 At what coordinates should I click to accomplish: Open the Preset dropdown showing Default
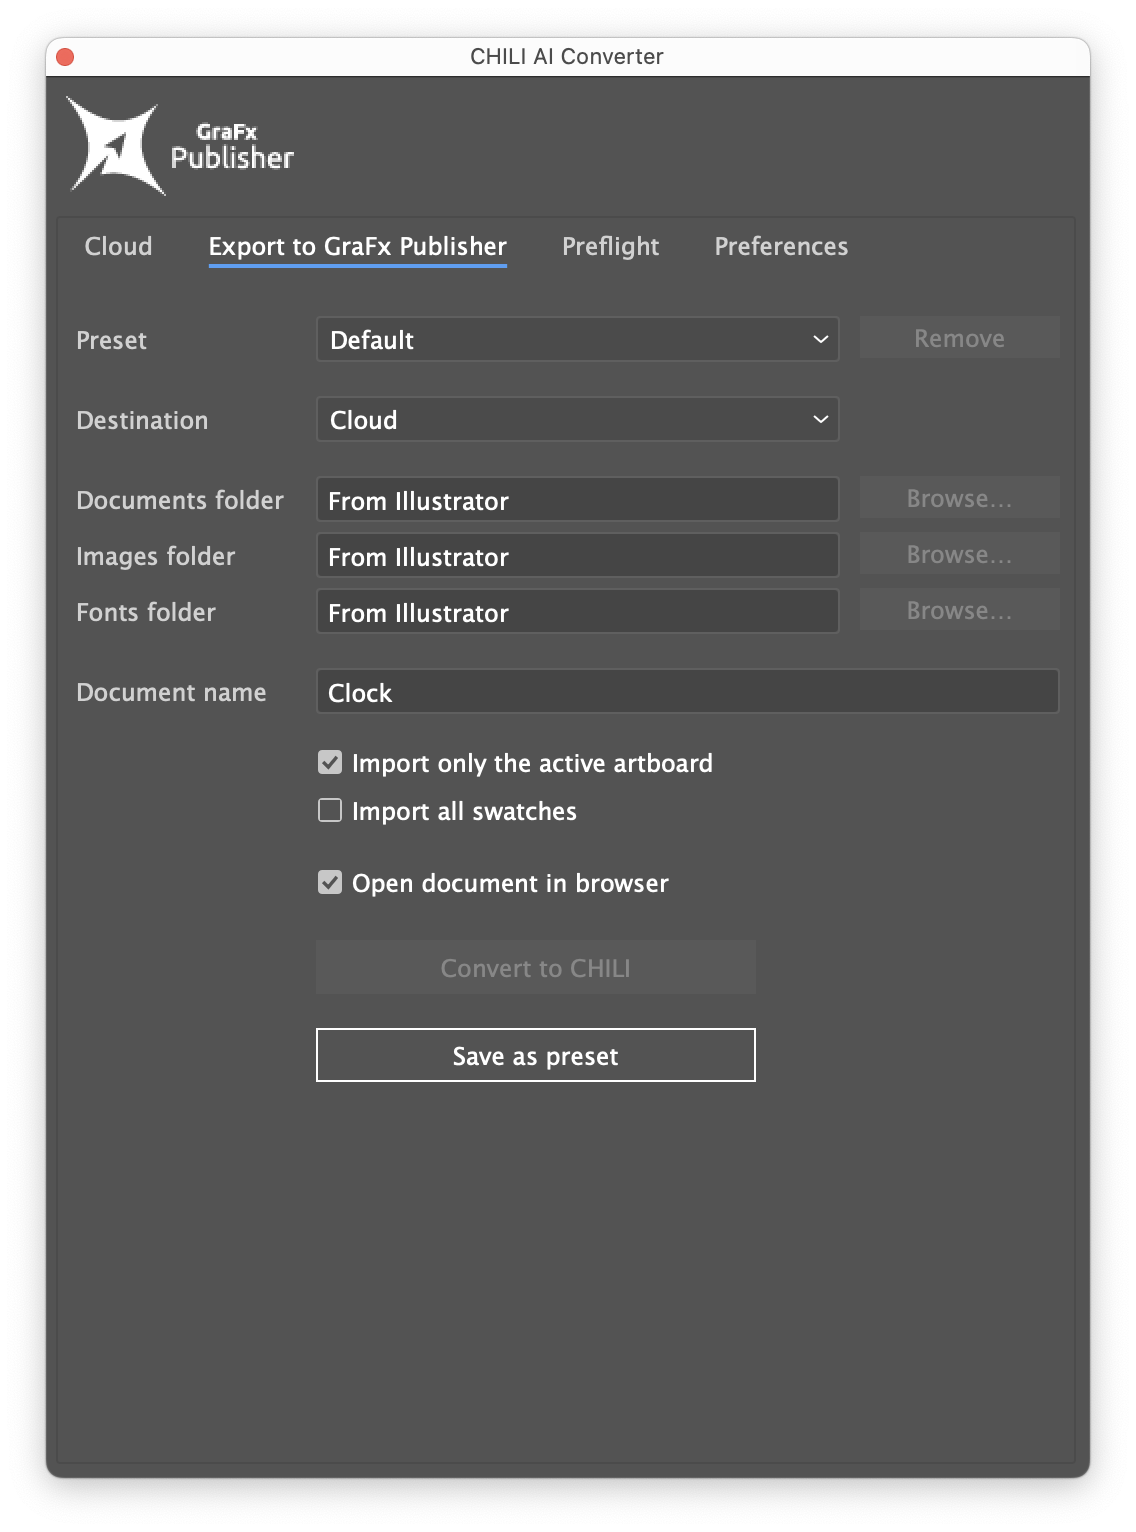(x=577, y=339)
